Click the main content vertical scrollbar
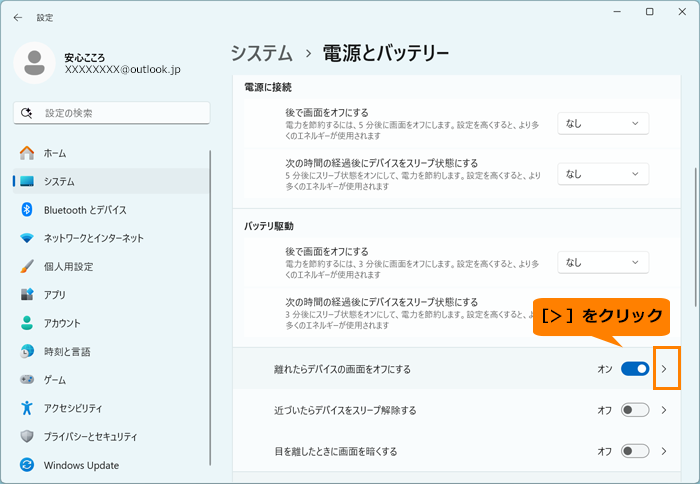The width and height of the screenshot is (700, 484). 695,237
